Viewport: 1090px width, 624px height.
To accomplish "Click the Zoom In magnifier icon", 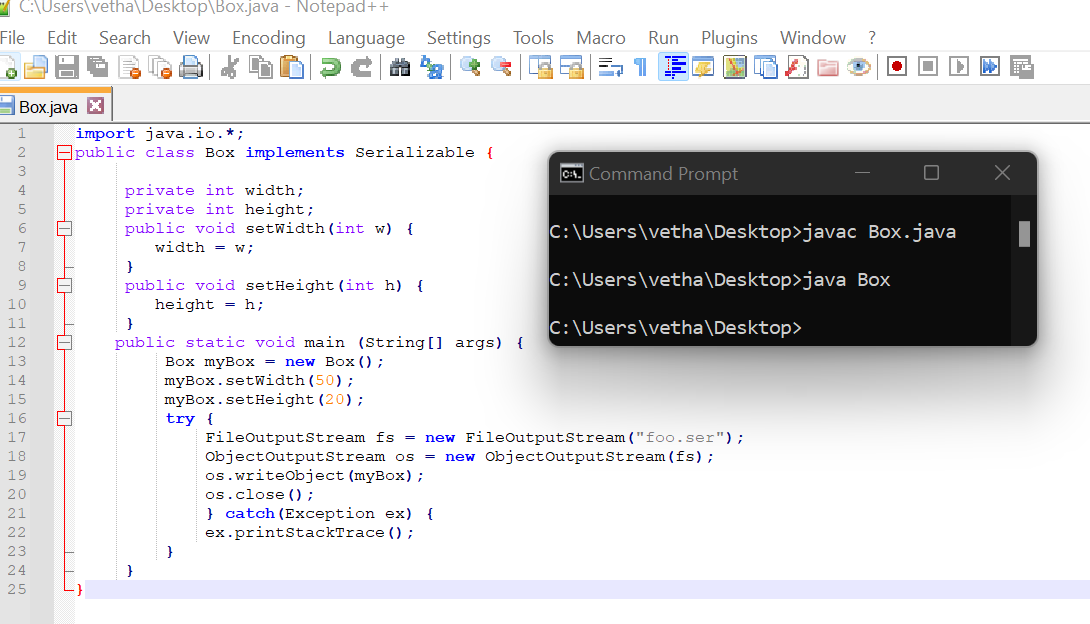I will point(471,67).
